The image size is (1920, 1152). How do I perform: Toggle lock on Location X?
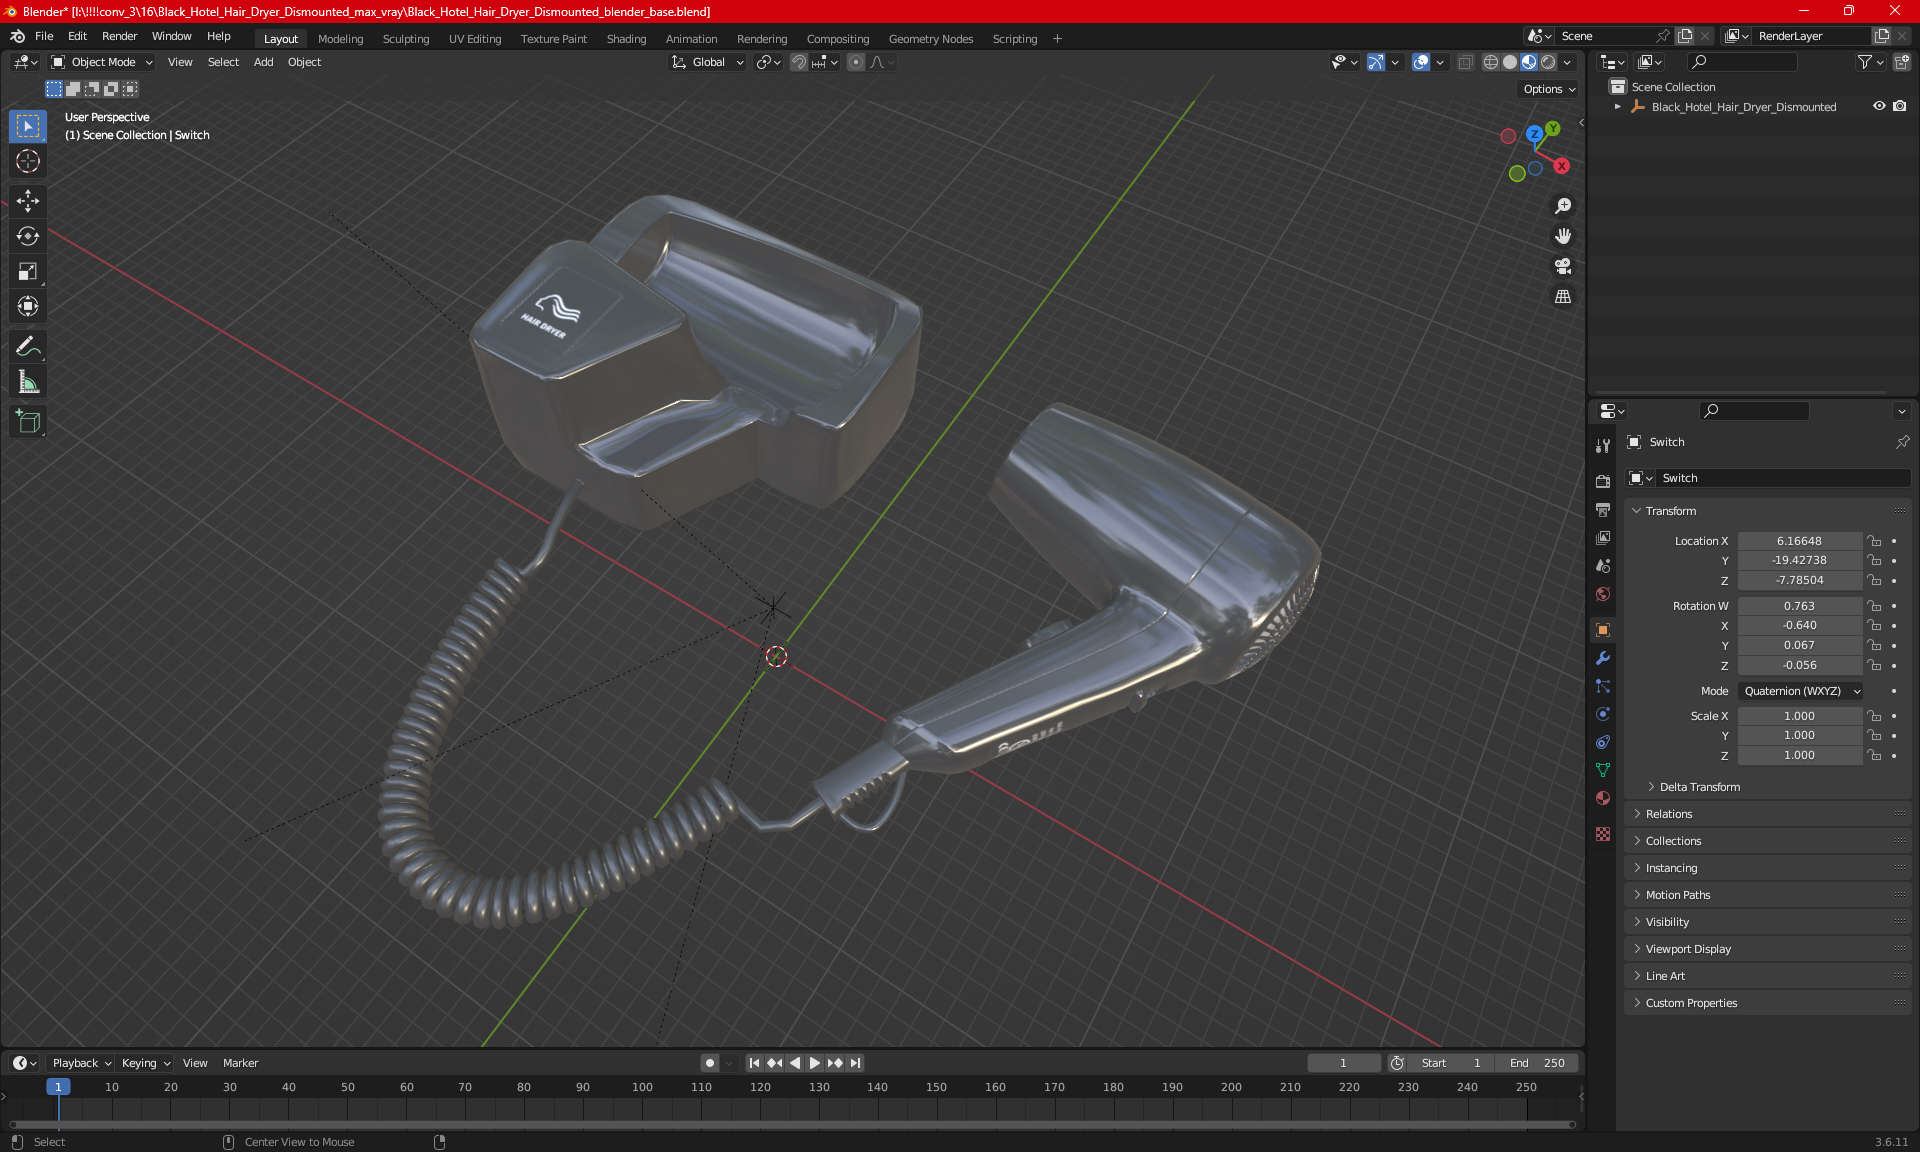tap(1875, 541)
